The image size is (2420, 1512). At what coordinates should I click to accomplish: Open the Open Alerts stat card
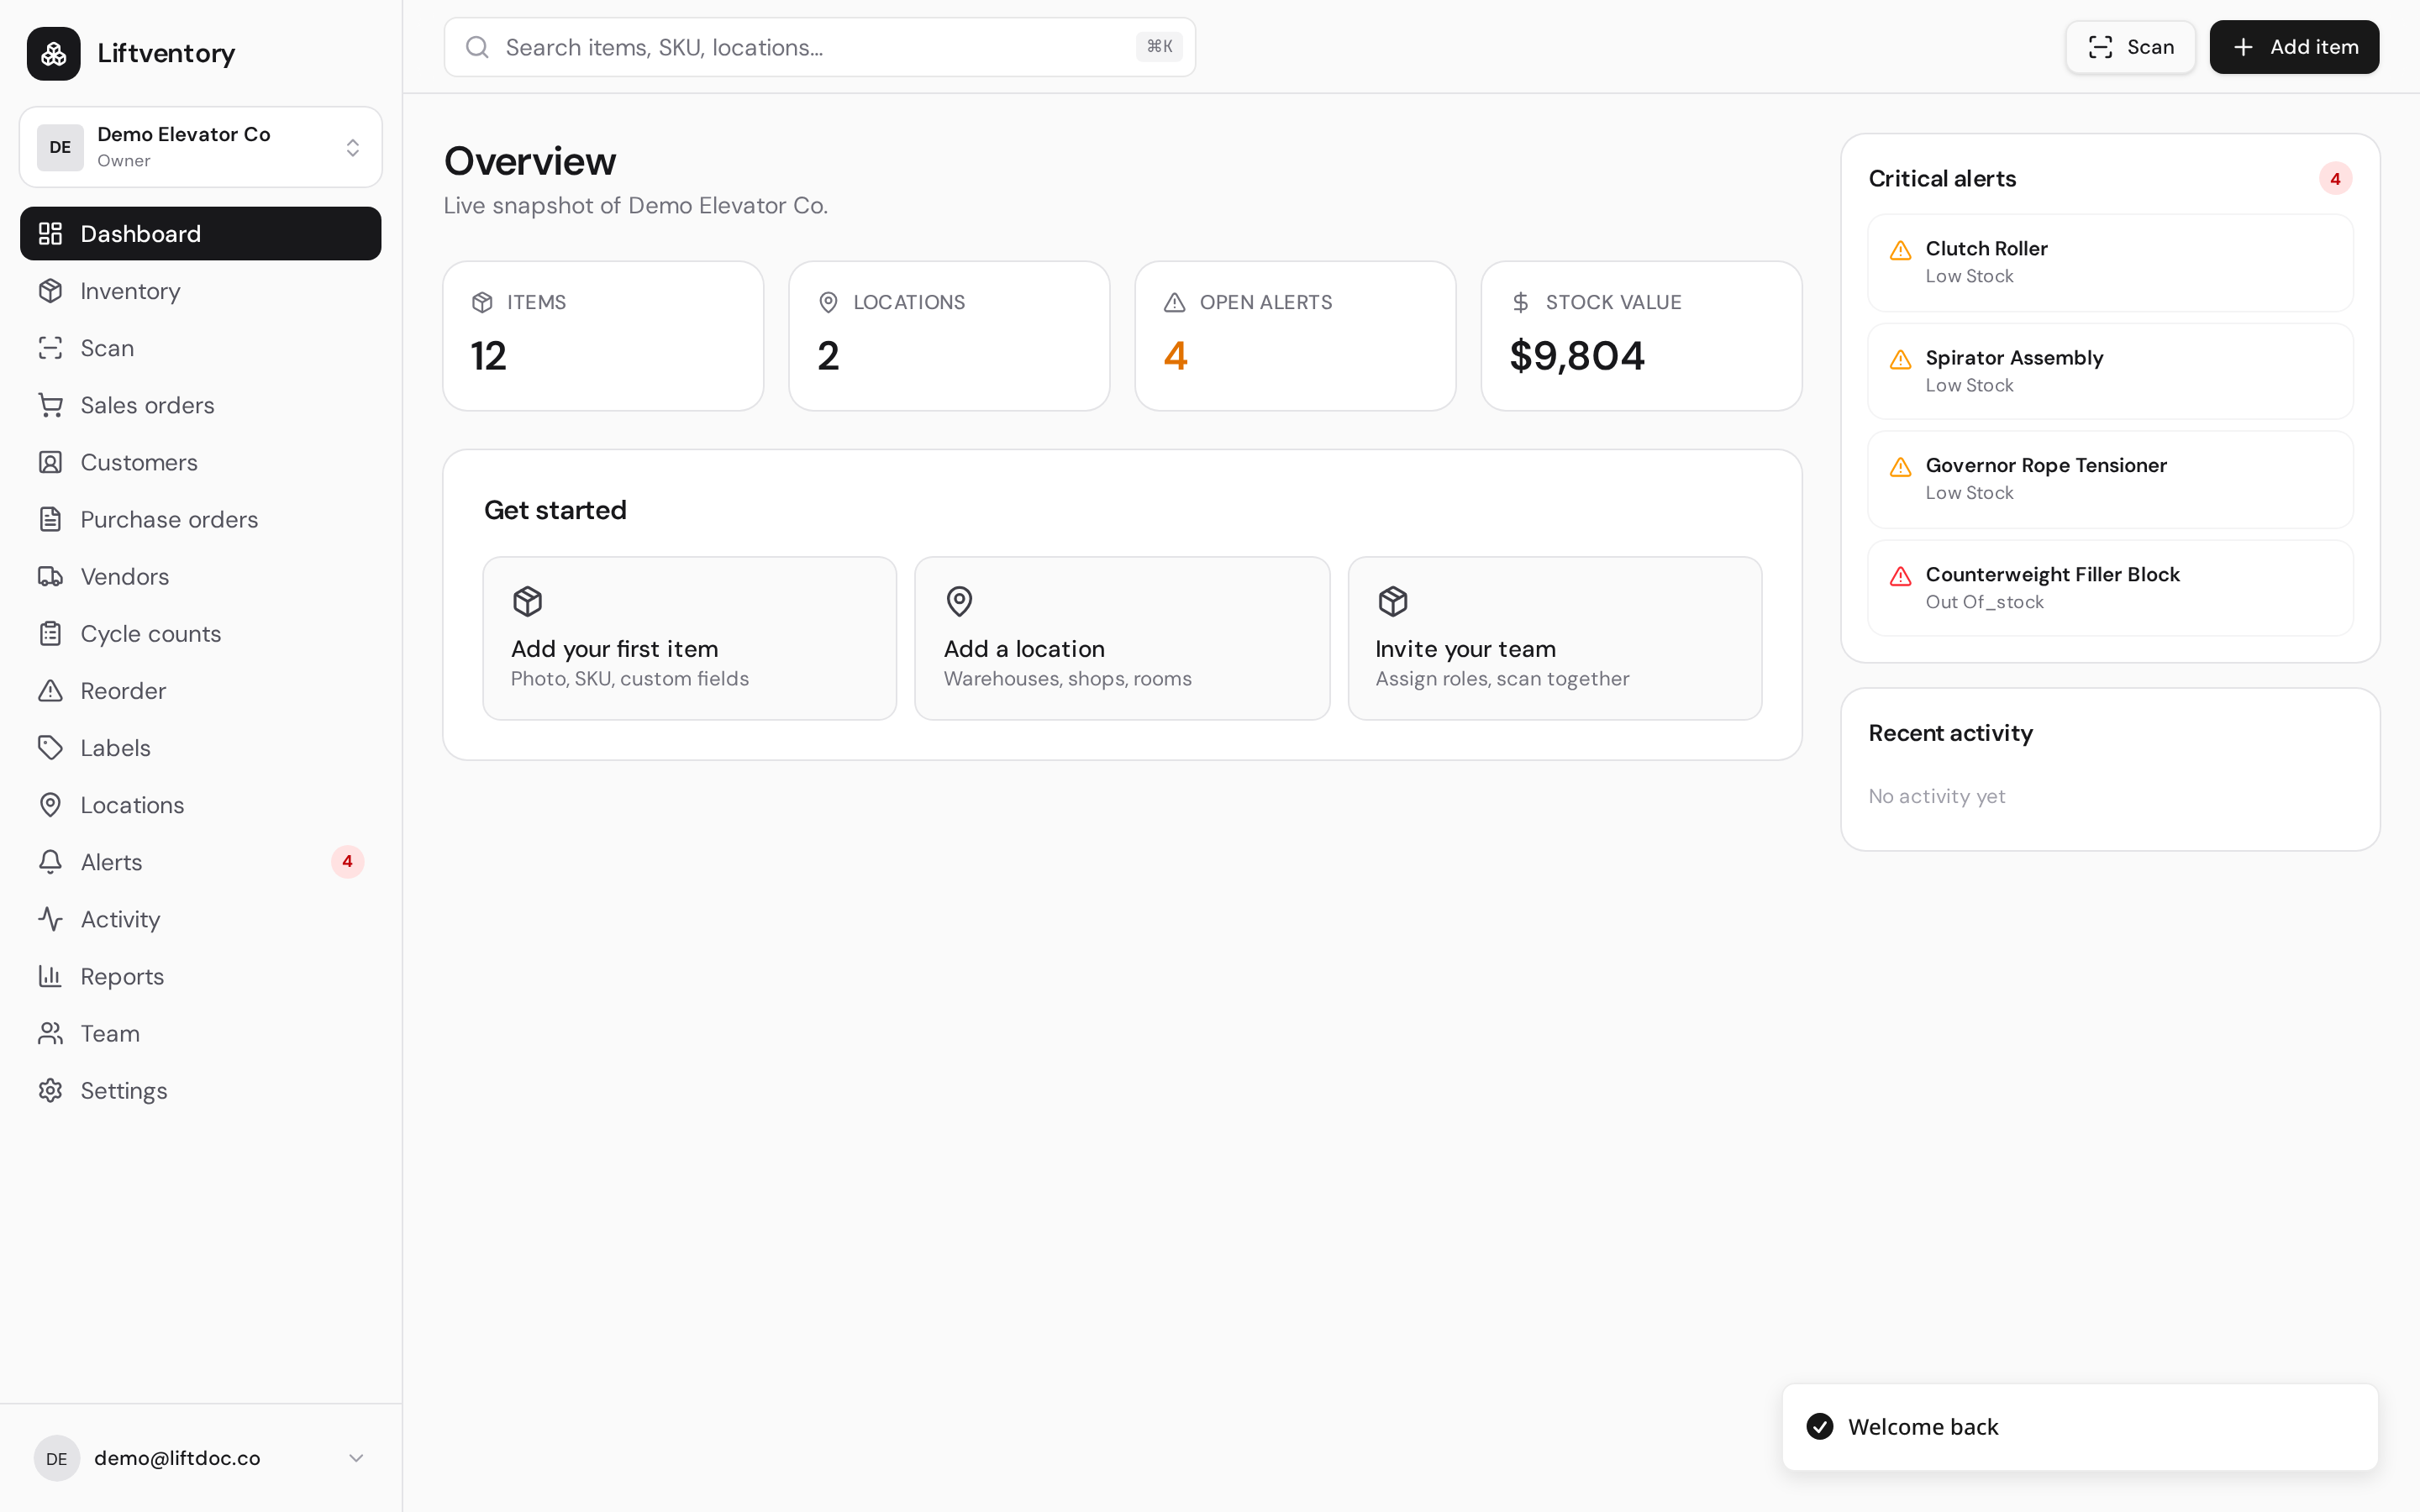pos(1295,336)
